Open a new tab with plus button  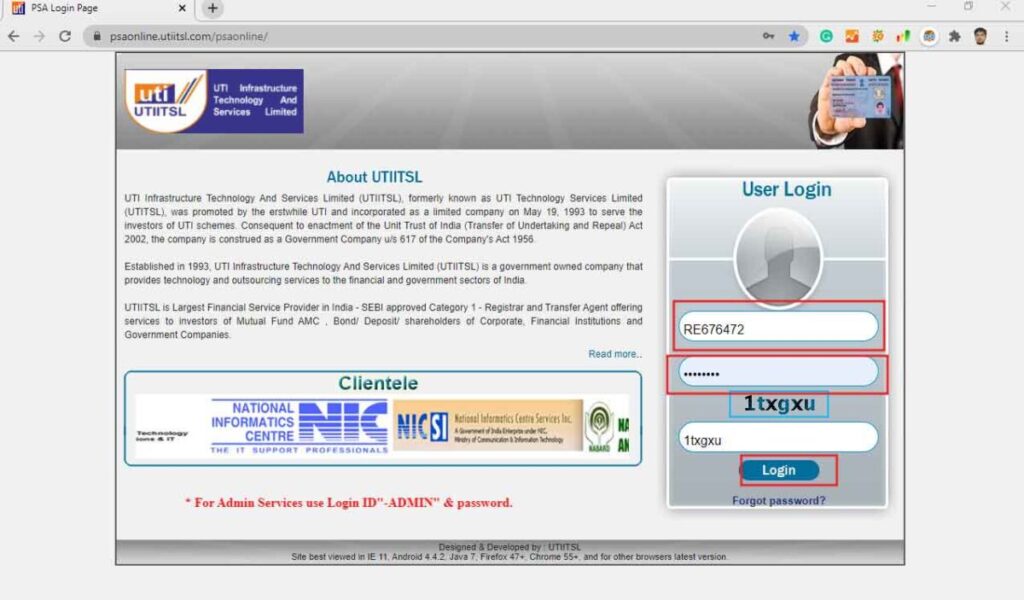click(212, 9)
